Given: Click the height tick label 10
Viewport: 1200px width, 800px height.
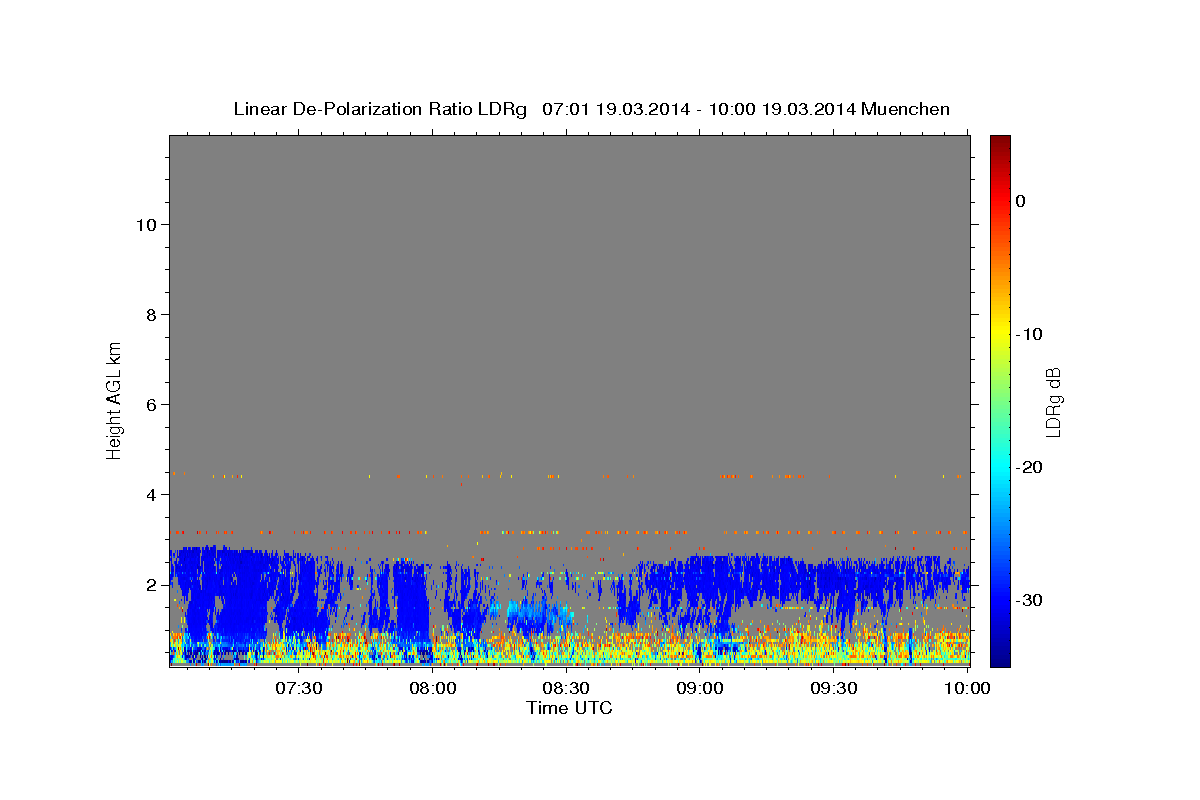Looking at the screenshot, I should (146, 225).
